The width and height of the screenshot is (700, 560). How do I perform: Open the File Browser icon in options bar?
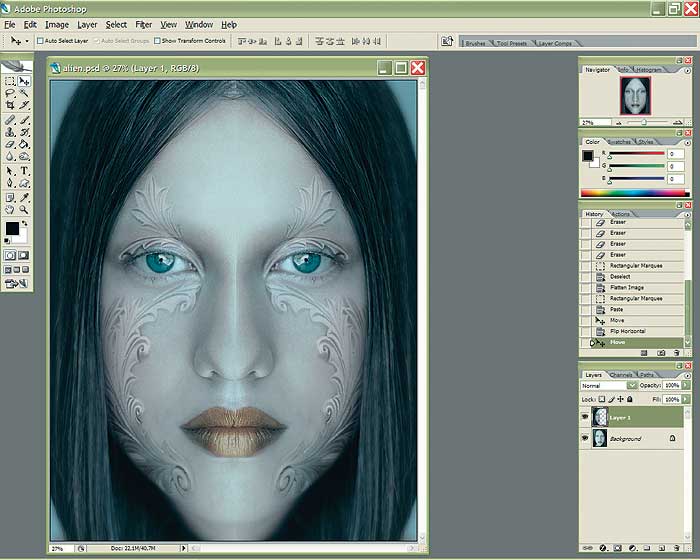[x=447, y=41]
